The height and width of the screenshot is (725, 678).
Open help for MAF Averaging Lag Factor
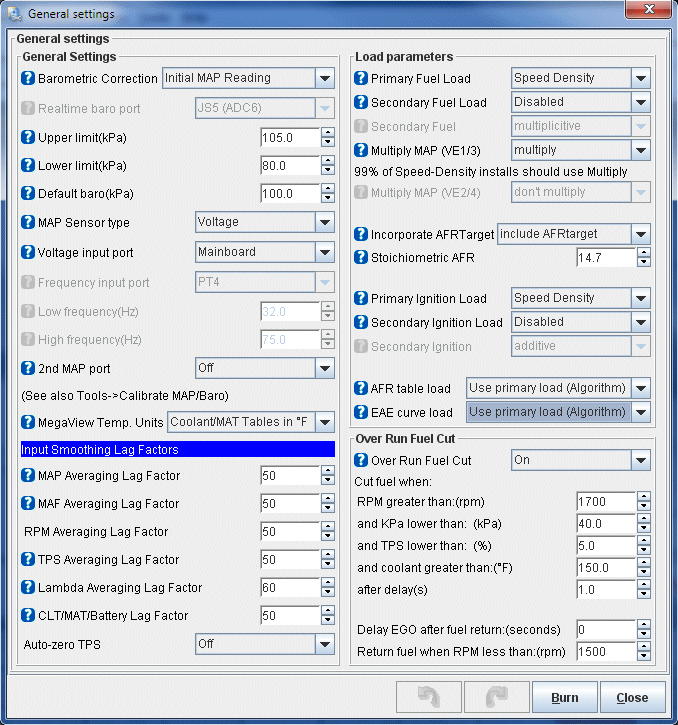point(28,503)
